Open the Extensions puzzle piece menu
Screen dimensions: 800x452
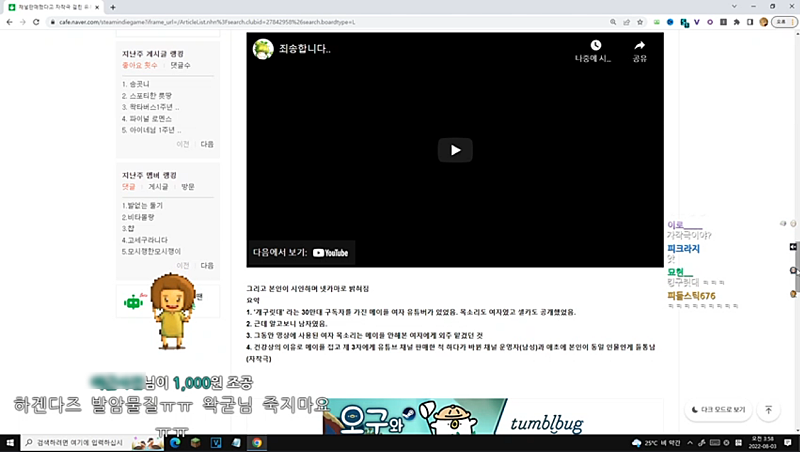click(x=737, y=22)
